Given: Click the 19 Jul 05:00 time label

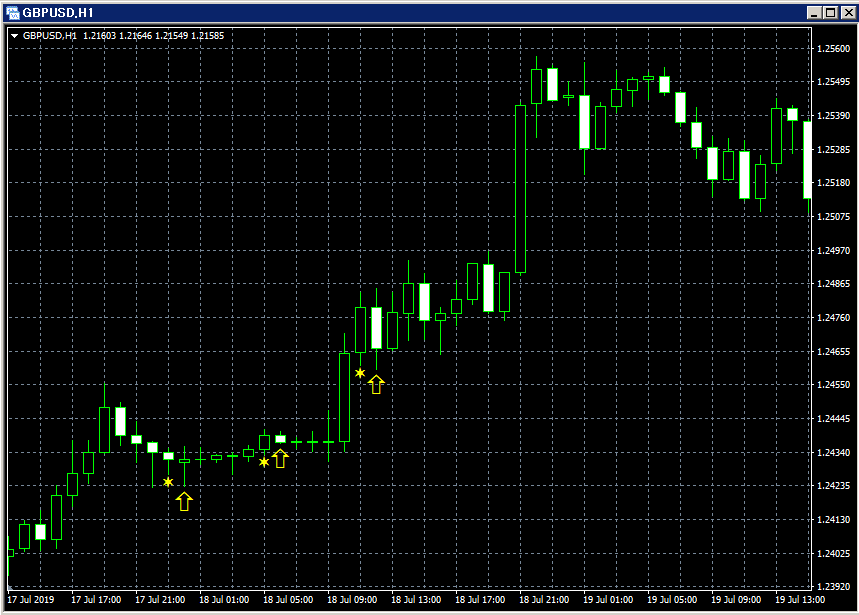Looking at the screenshot, I should [672, 600].
